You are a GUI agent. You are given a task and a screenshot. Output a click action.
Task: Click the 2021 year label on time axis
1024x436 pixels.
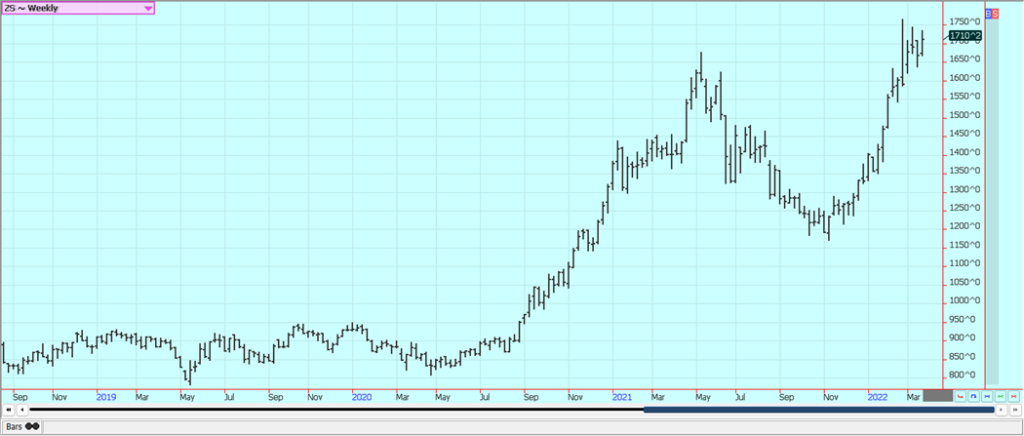(x=622, y=396)
